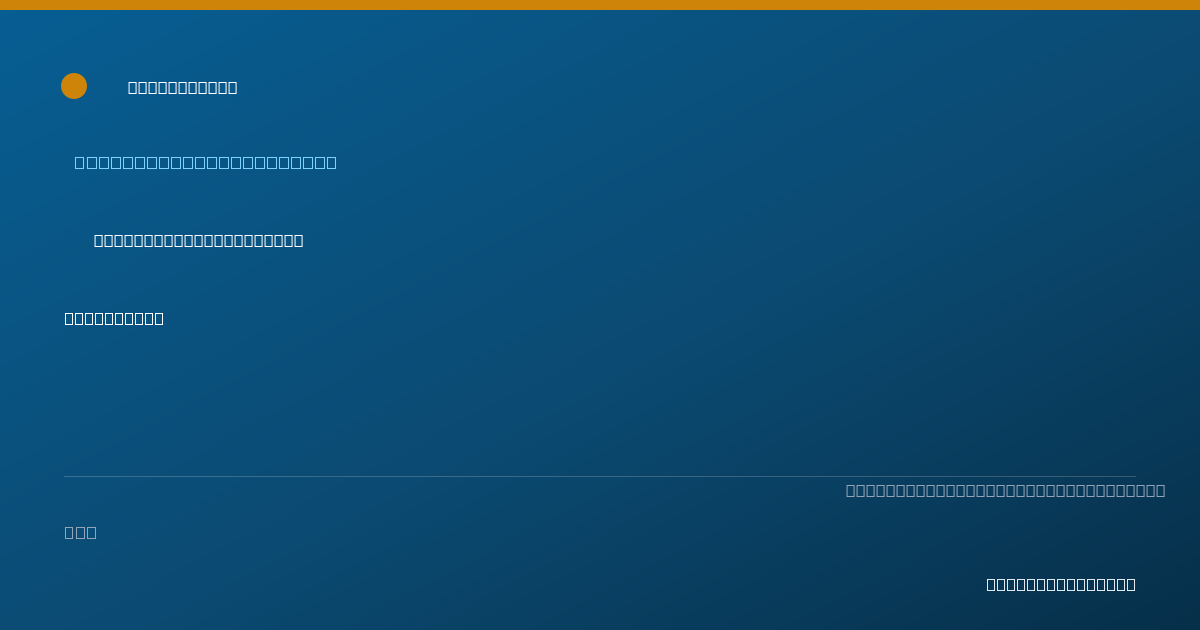Click the orange bar along the top edge
Viewport: 1200px width, 630px height.
600,5
